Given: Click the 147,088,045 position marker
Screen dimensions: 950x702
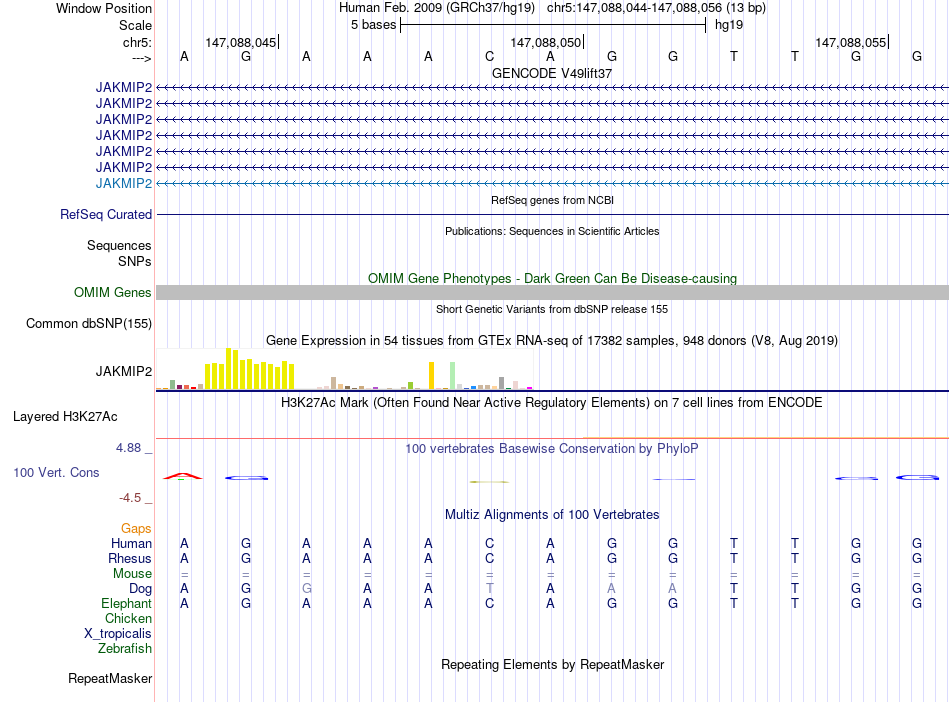Looking at the screenshot, I should (241, 42).
